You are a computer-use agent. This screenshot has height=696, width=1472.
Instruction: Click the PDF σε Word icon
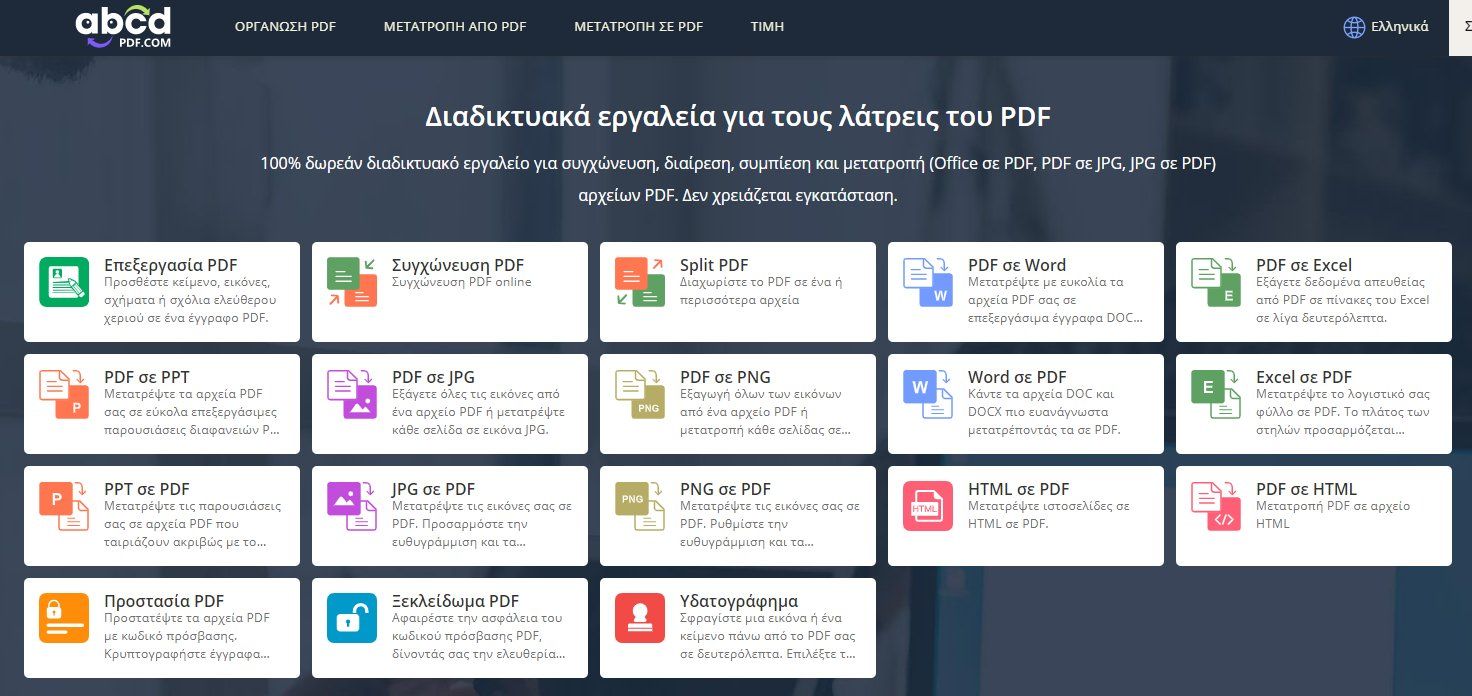tap(928, 282)
